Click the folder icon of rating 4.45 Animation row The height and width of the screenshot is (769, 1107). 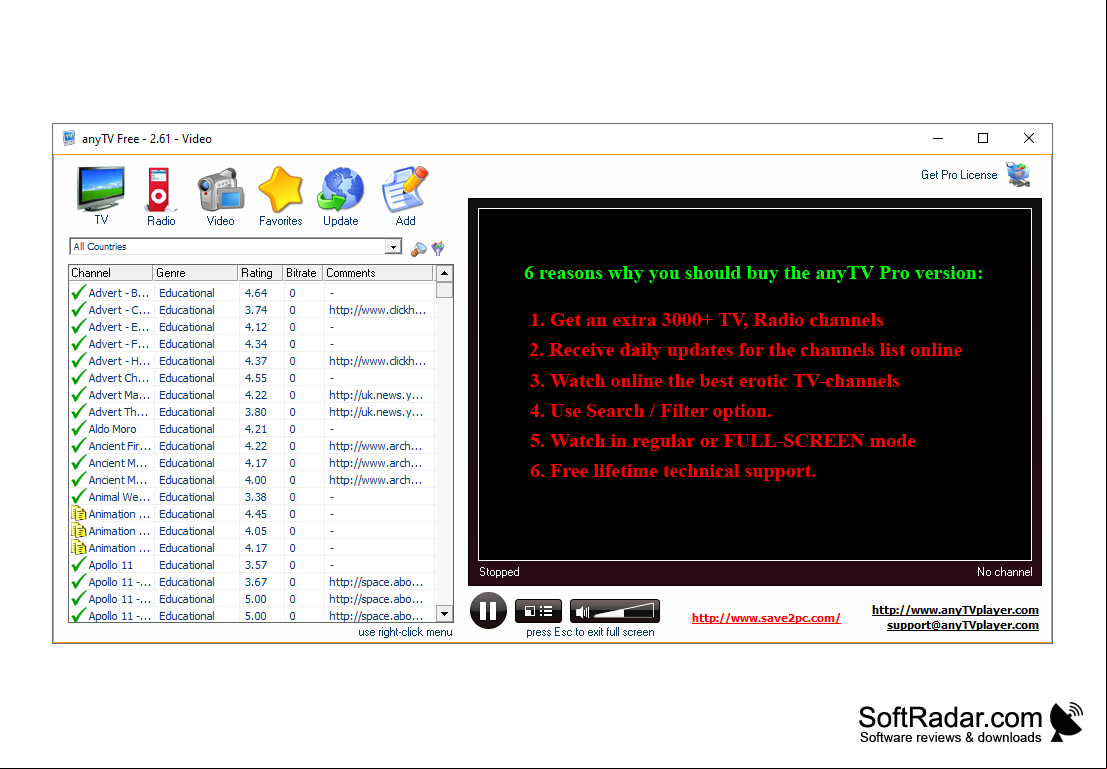tap(78, 513)
